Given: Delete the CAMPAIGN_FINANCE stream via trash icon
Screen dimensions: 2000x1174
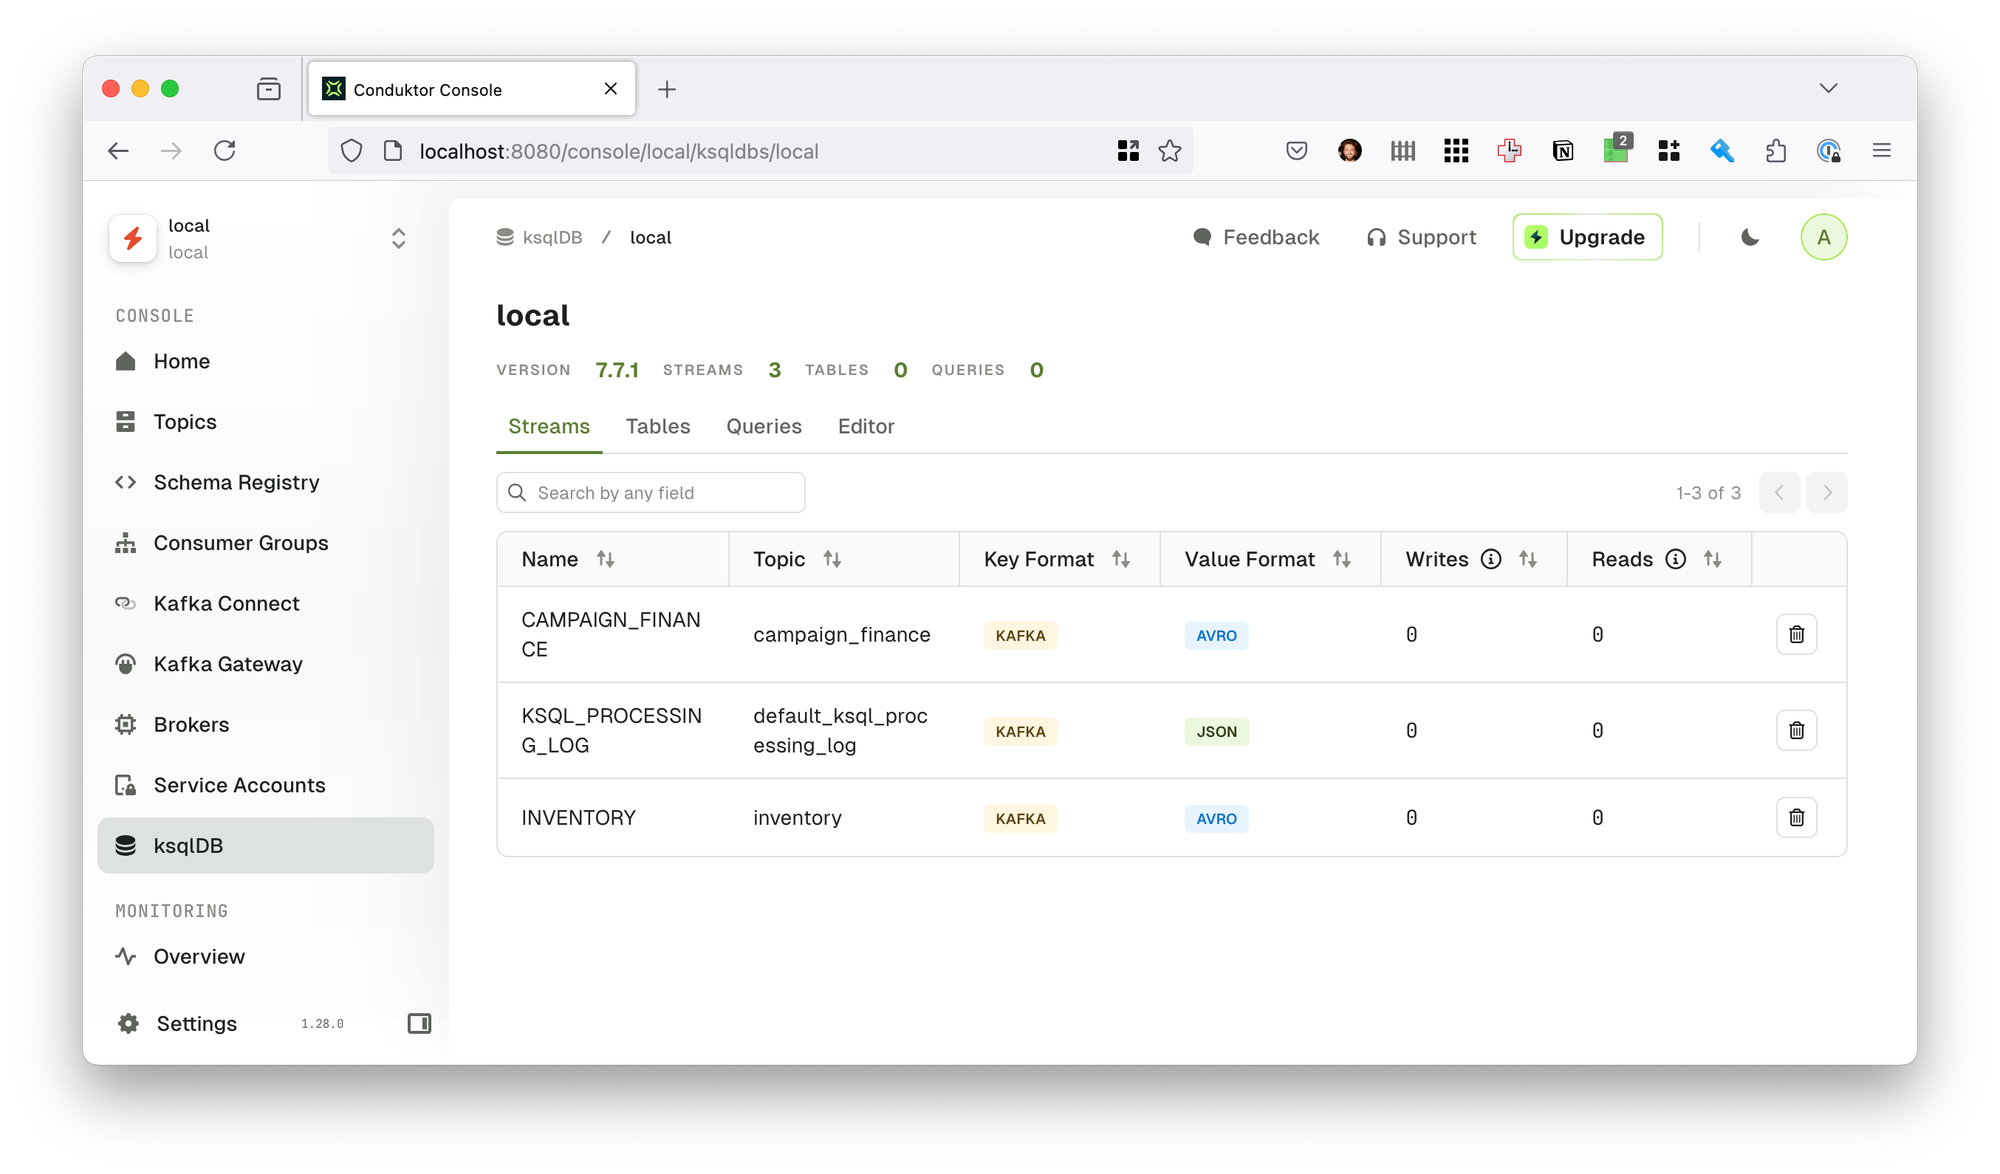Looking at the screenshot, I should (x=1796, y=634).
